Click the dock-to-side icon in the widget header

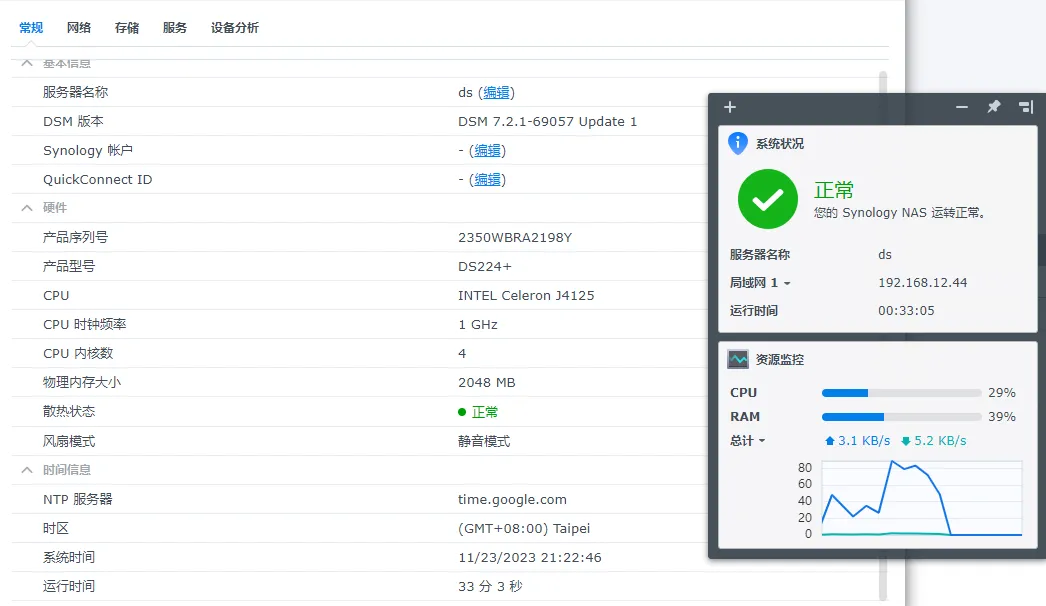pyautogui.click(x=1026, y=107)
